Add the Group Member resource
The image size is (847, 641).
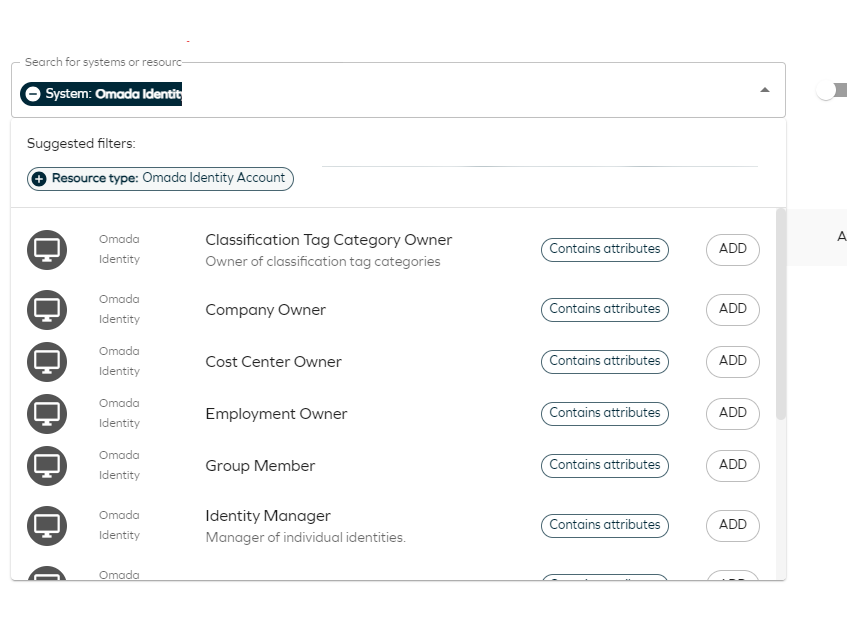click(732, 465)
